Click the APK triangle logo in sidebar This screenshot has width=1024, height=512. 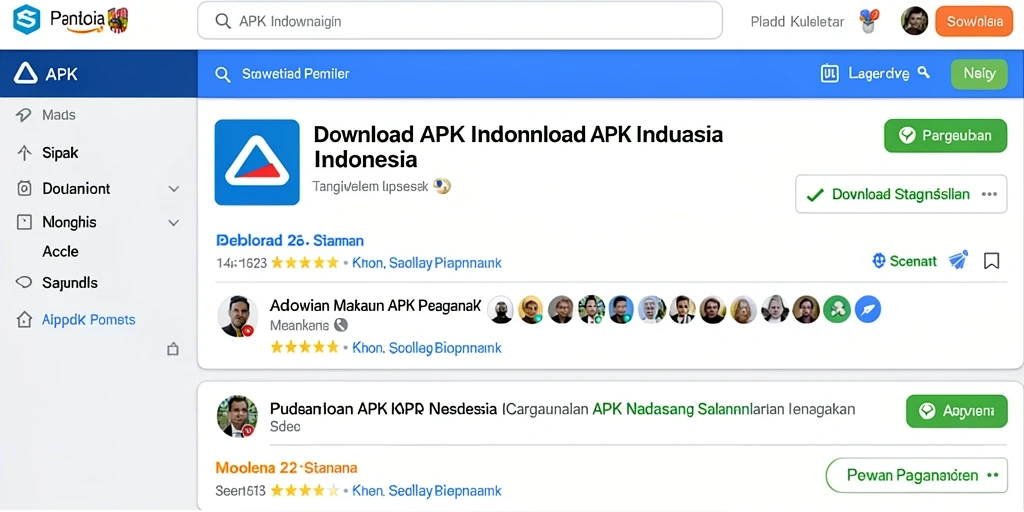pos(25,74)
